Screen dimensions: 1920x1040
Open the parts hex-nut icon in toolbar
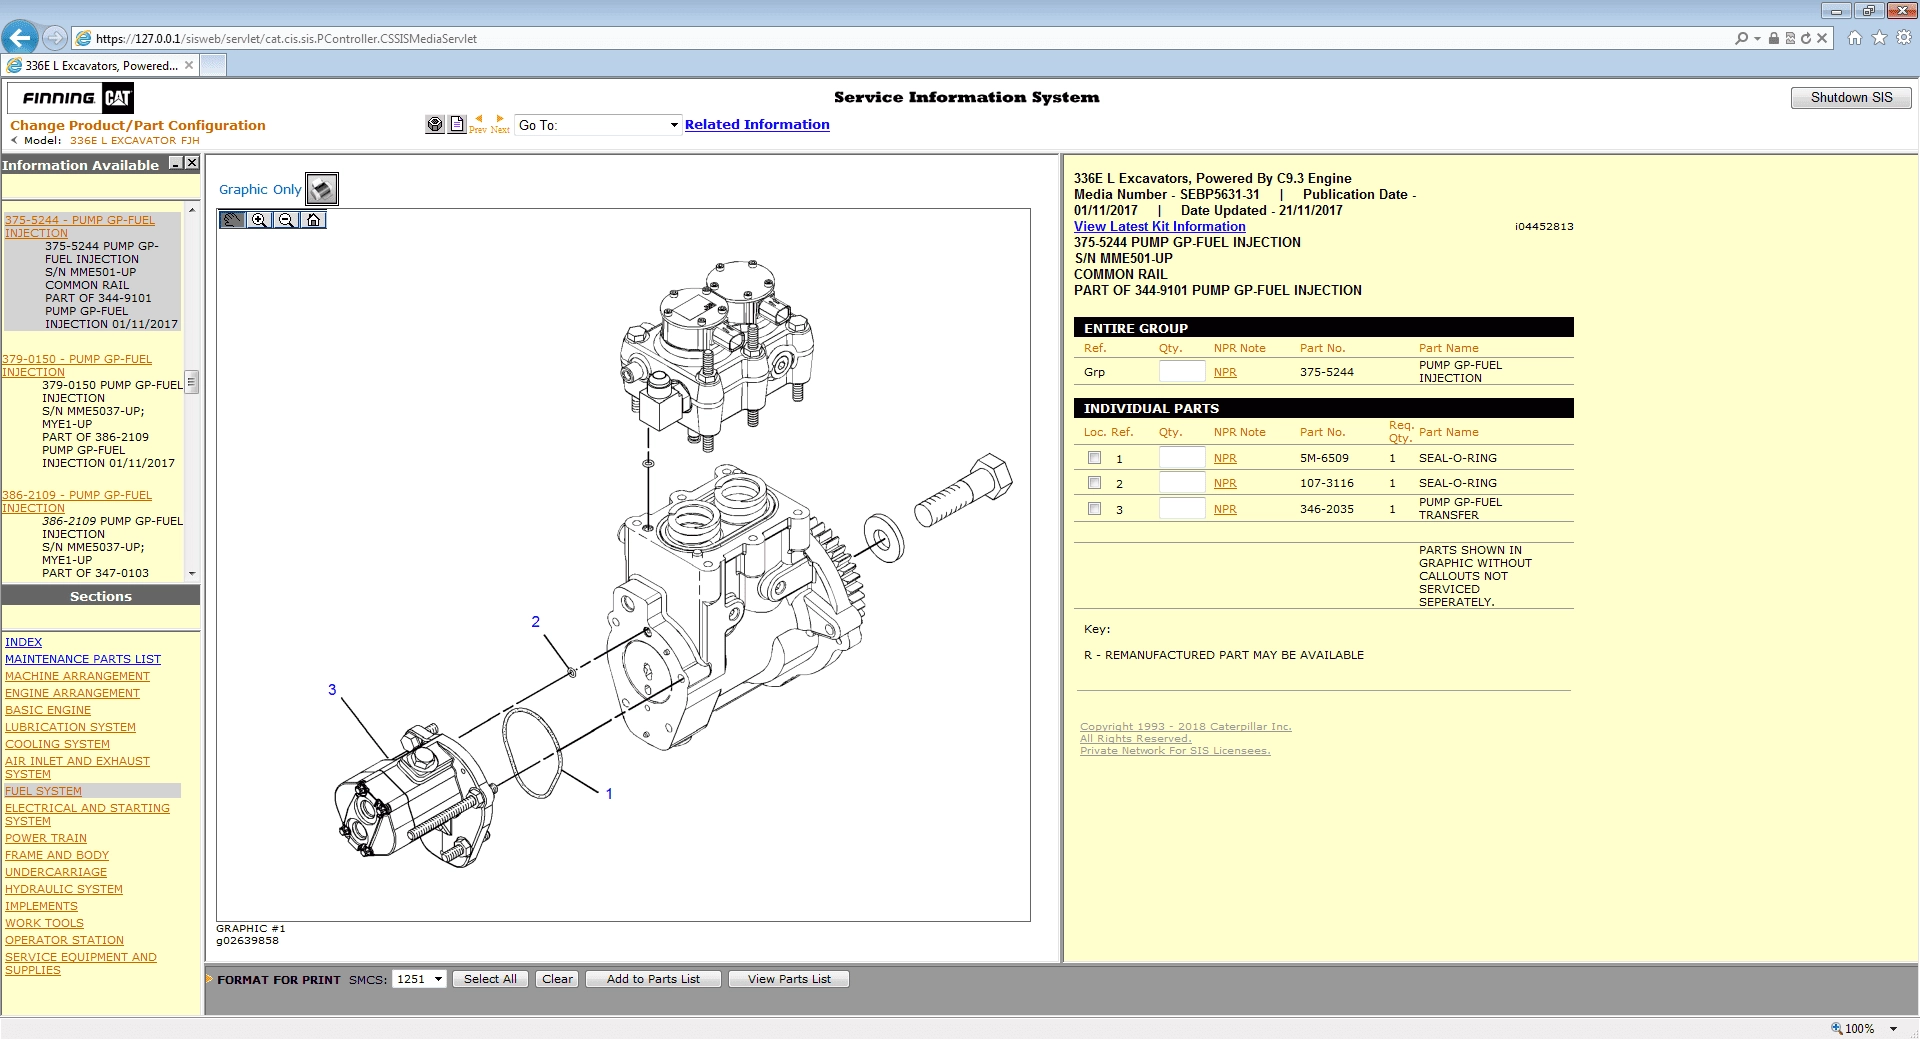click(435, 125)
